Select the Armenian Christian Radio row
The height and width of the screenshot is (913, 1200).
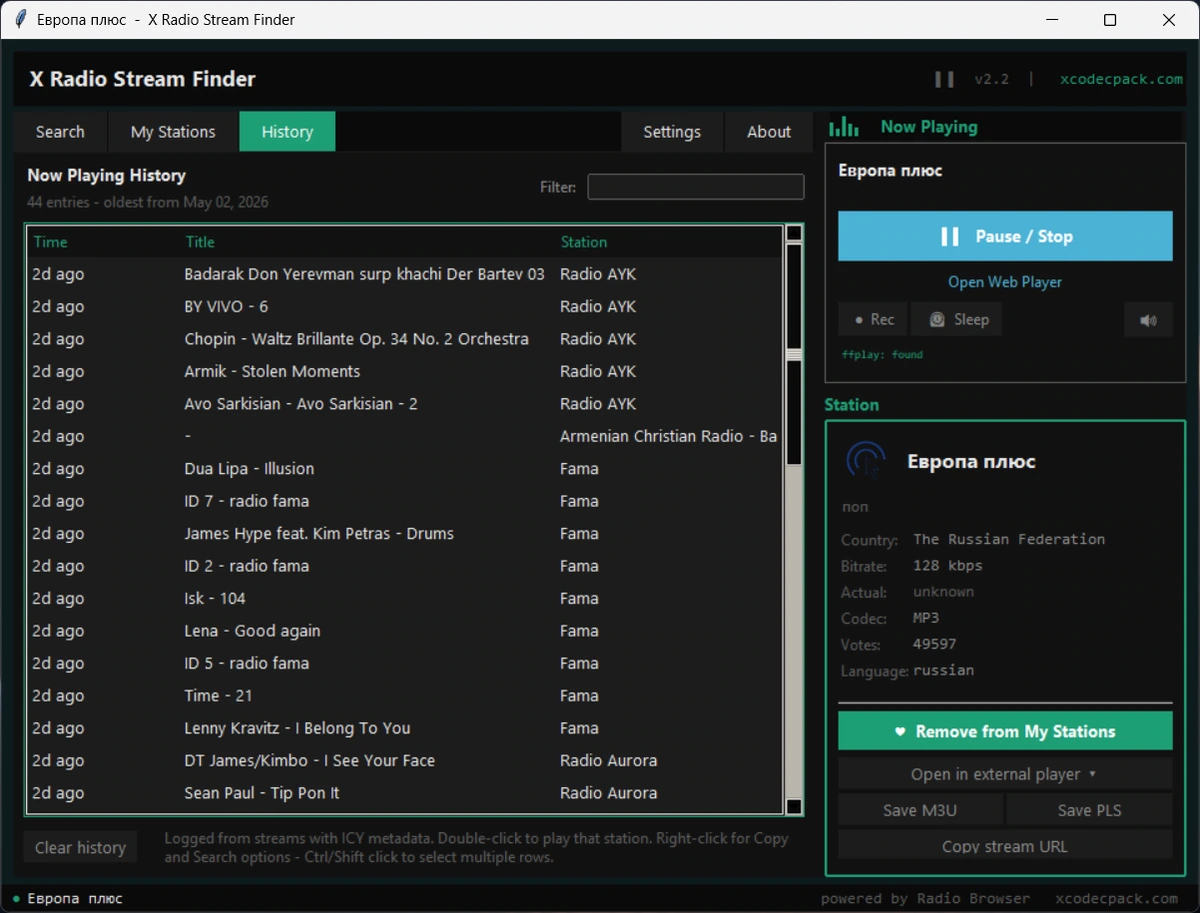coord(405,436)
